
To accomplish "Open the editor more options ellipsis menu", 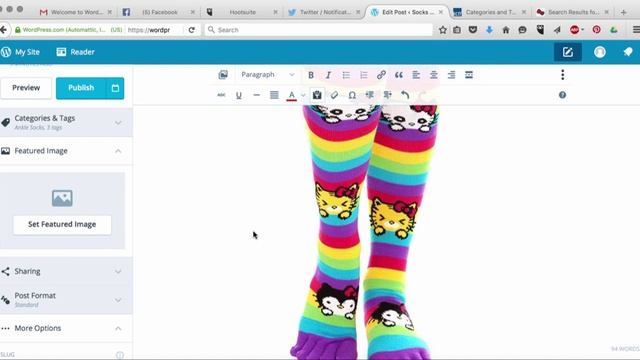I will 562,75.
